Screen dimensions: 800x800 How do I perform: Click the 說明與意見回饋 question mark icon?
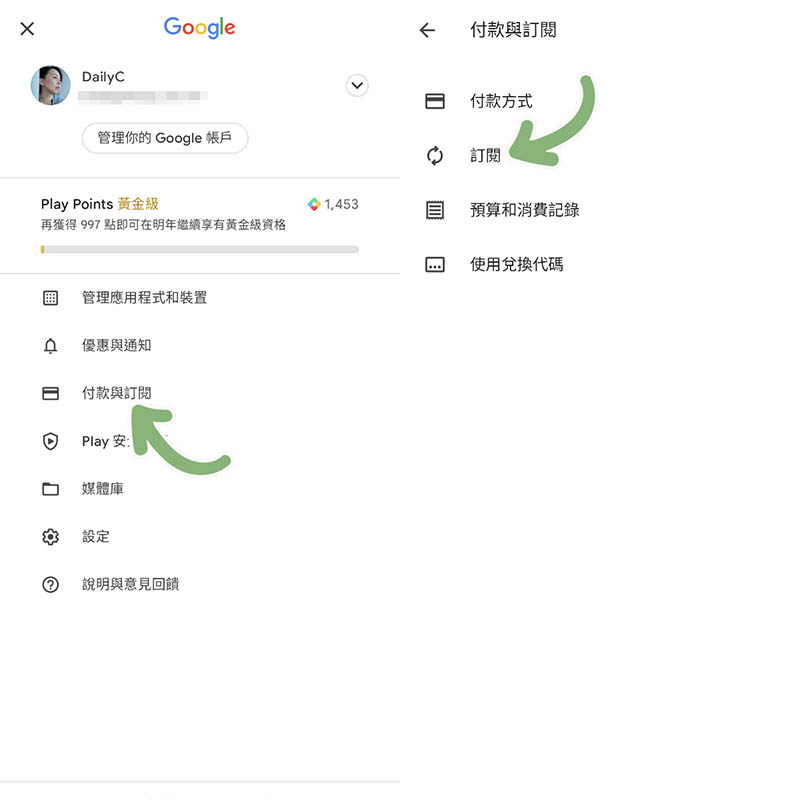(51, 584)
